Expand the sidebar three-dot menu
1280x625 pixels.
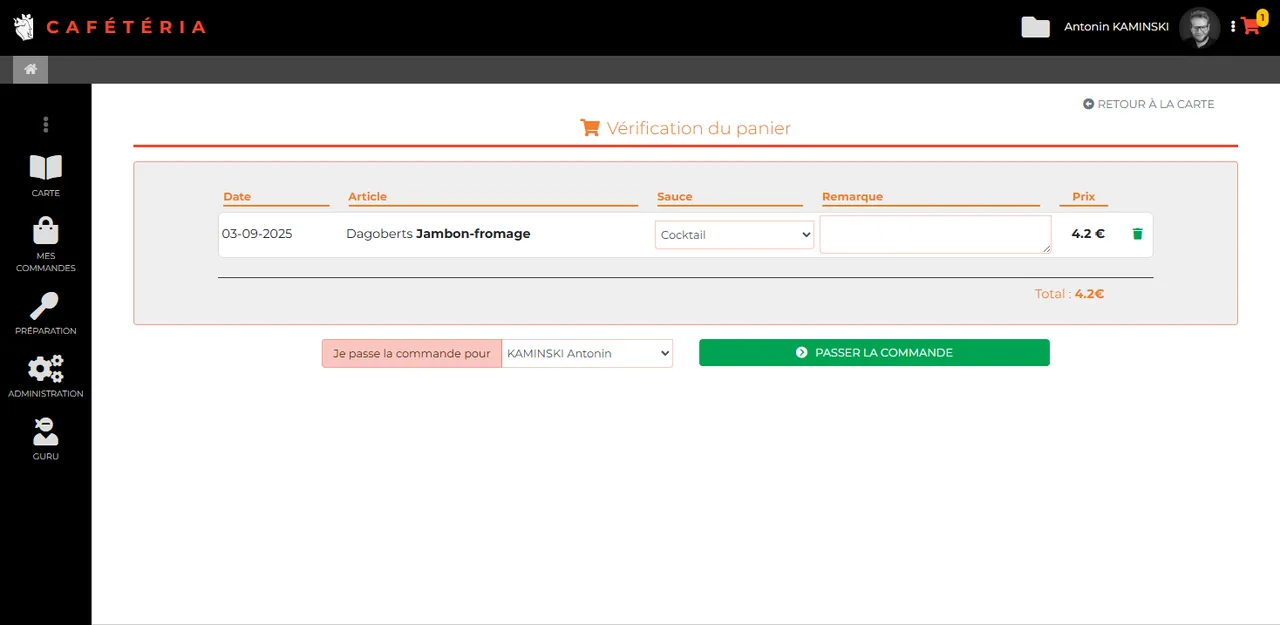(x=45, y=125)
